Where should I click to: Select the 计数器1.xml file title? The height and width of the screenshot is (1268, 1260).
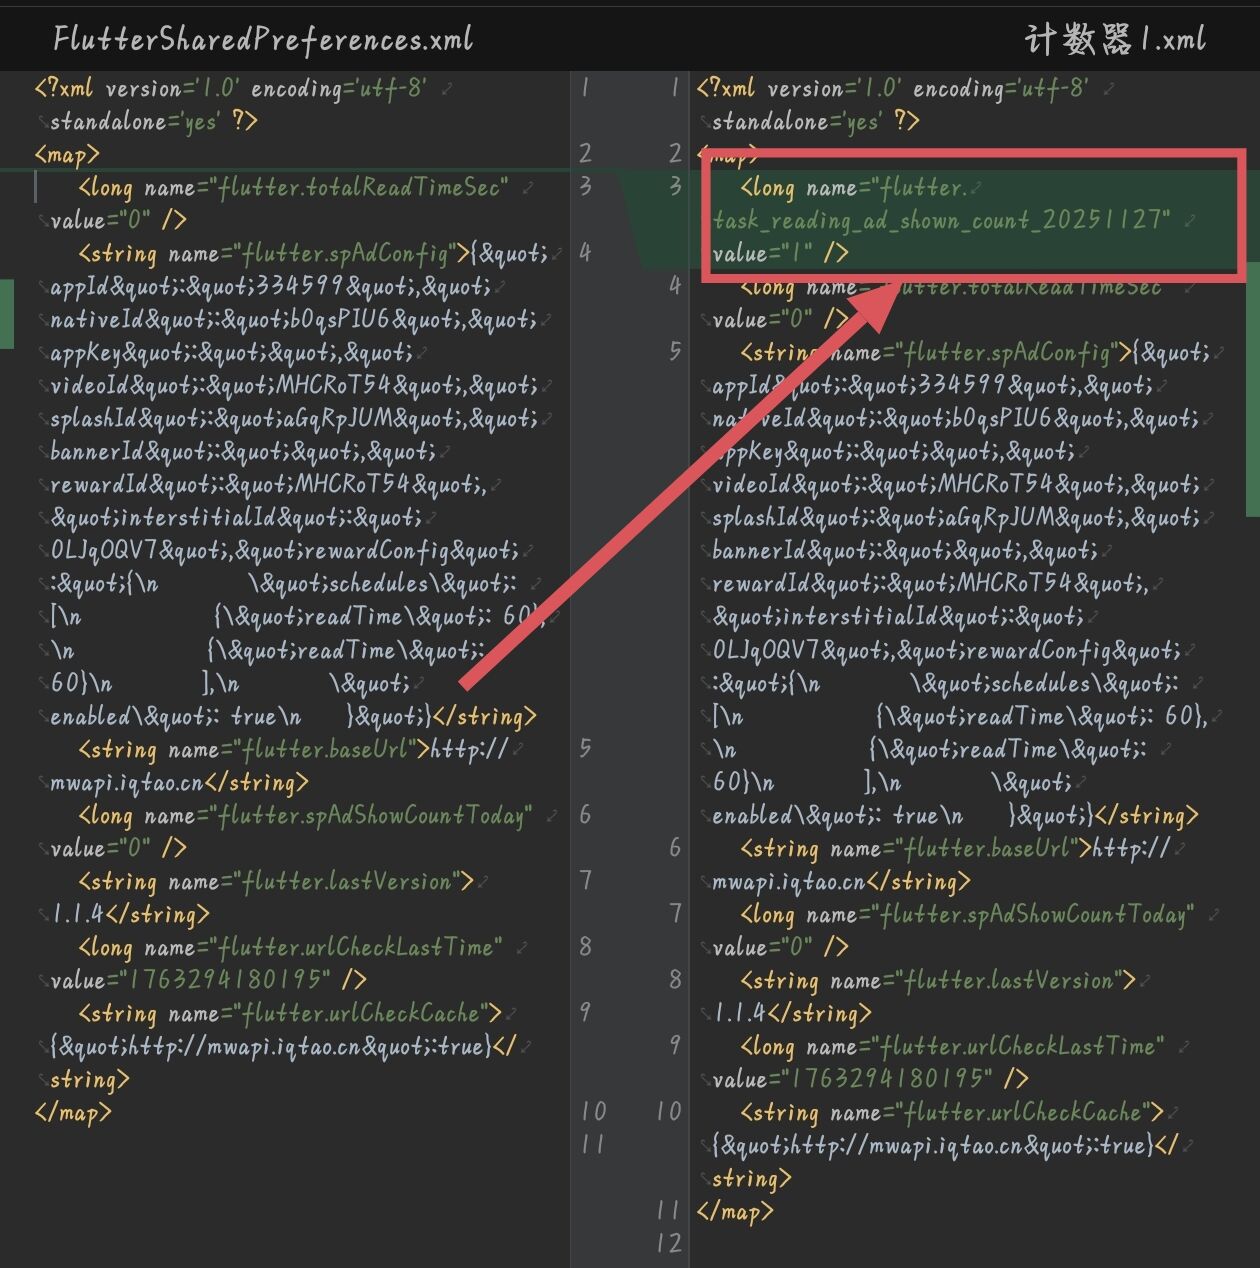[1116, 40]
